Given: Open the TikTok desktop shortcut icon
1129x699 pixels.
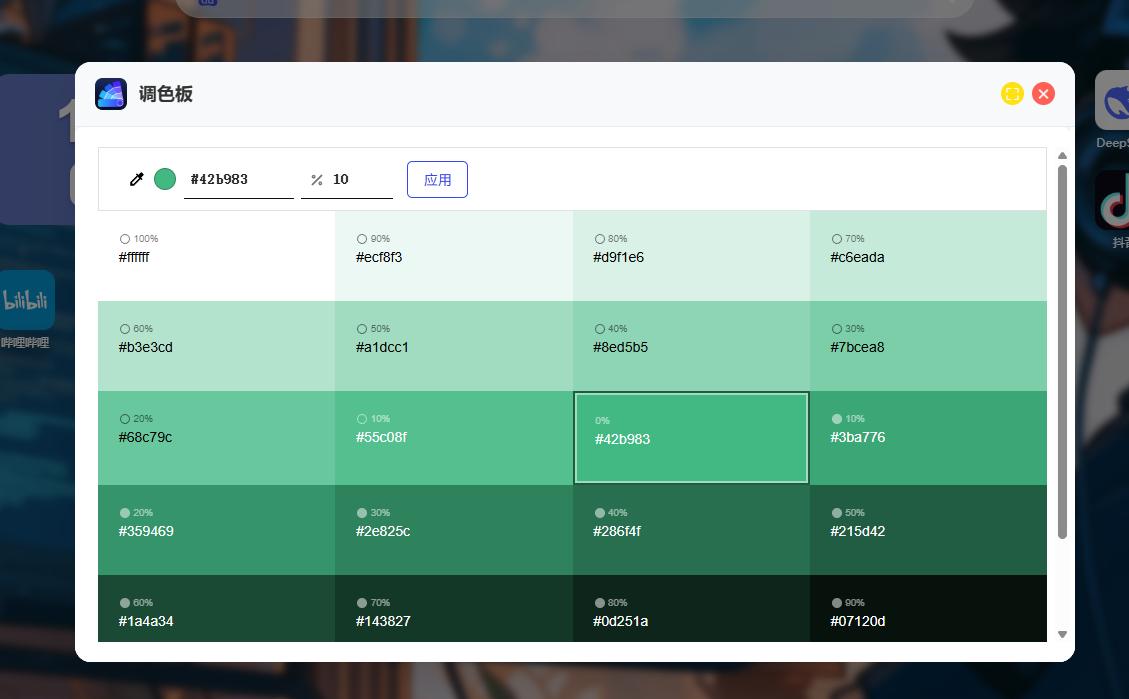Looking at the screenshot, I should coord(1112,200).
